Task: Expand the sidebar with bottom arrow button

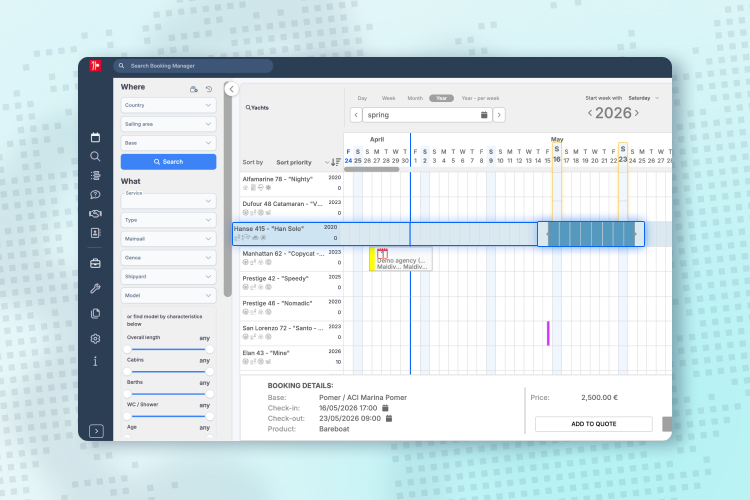Action: click(96, 430)
